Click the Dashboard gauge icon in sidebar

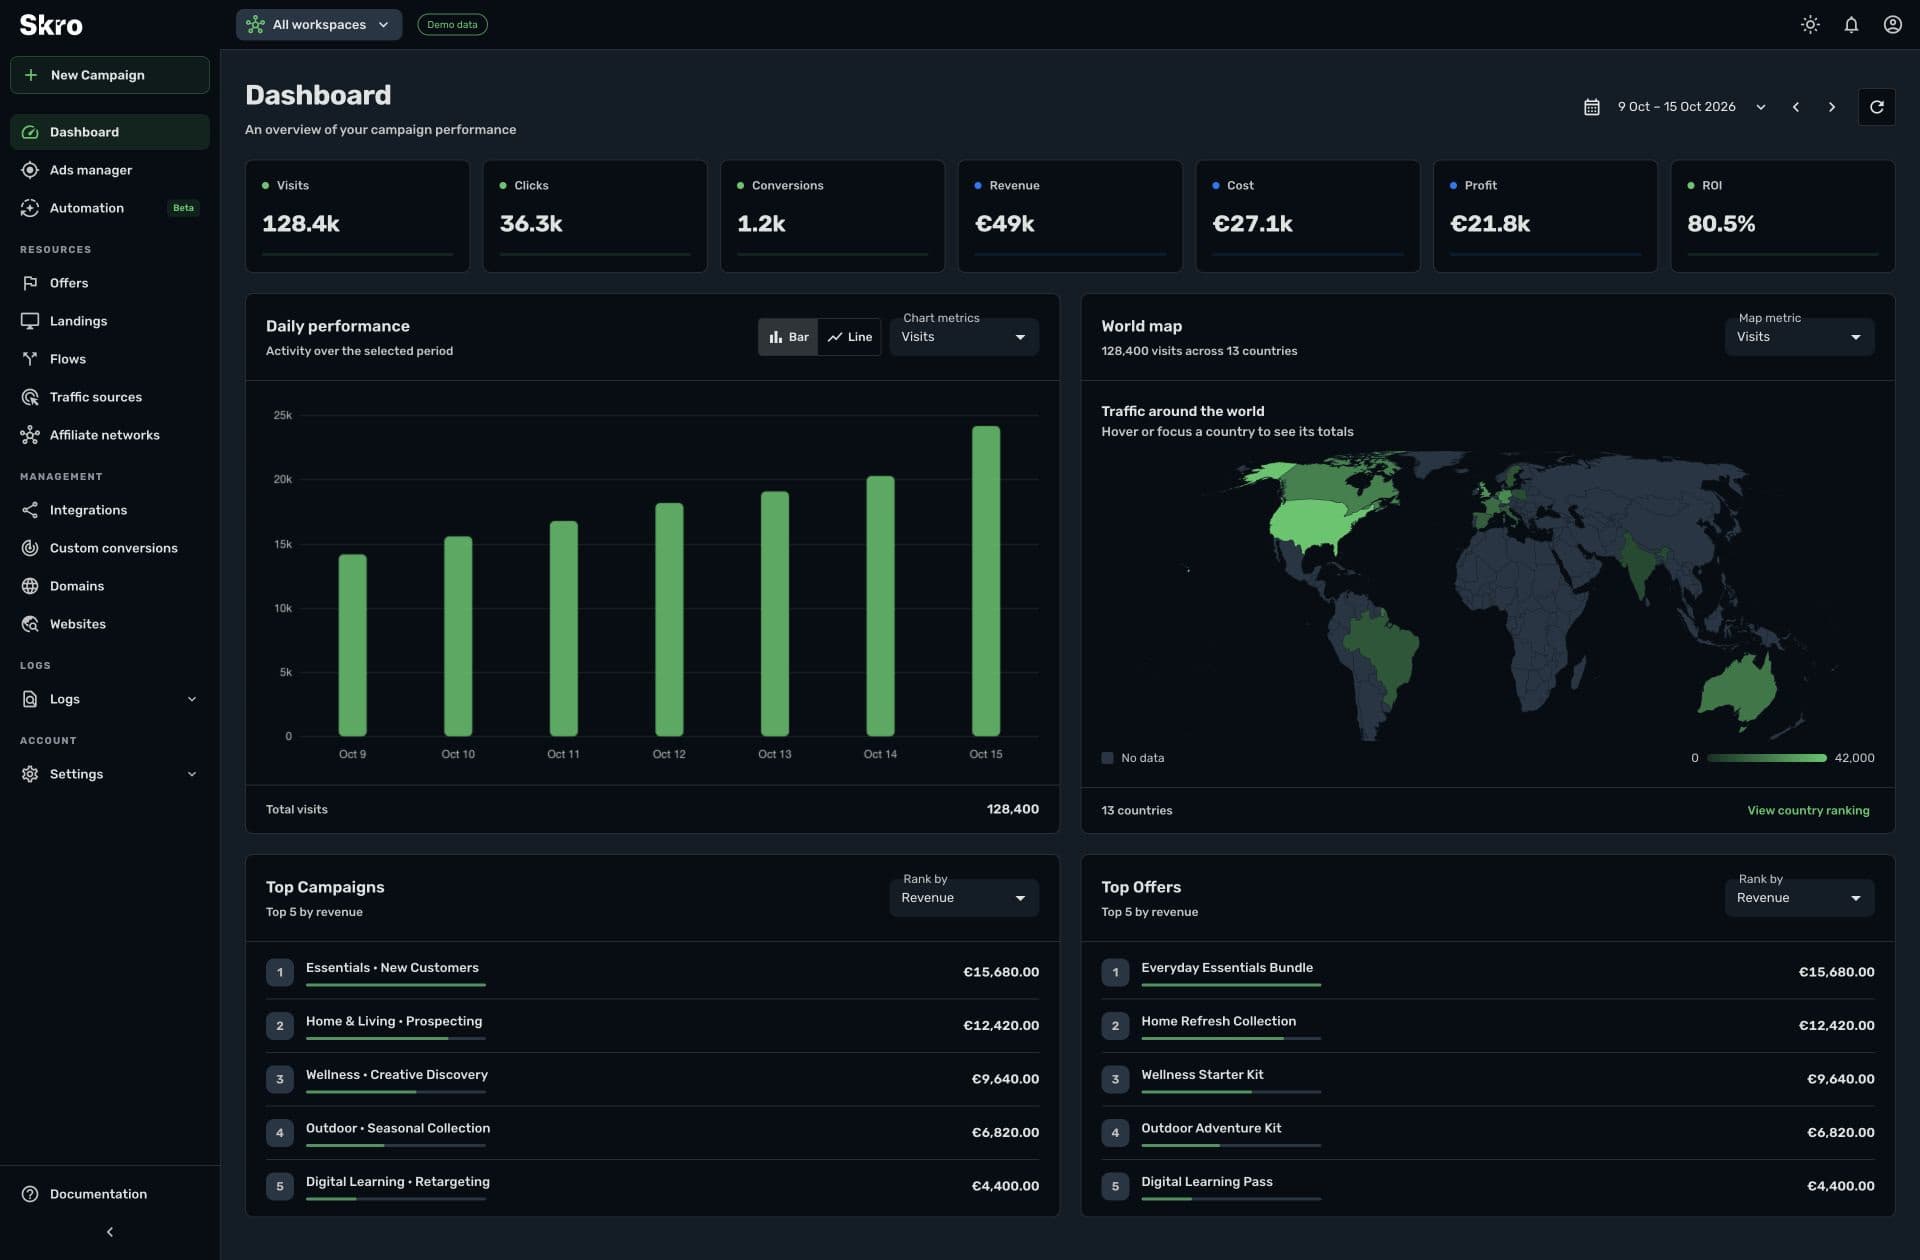coord(30,132)
